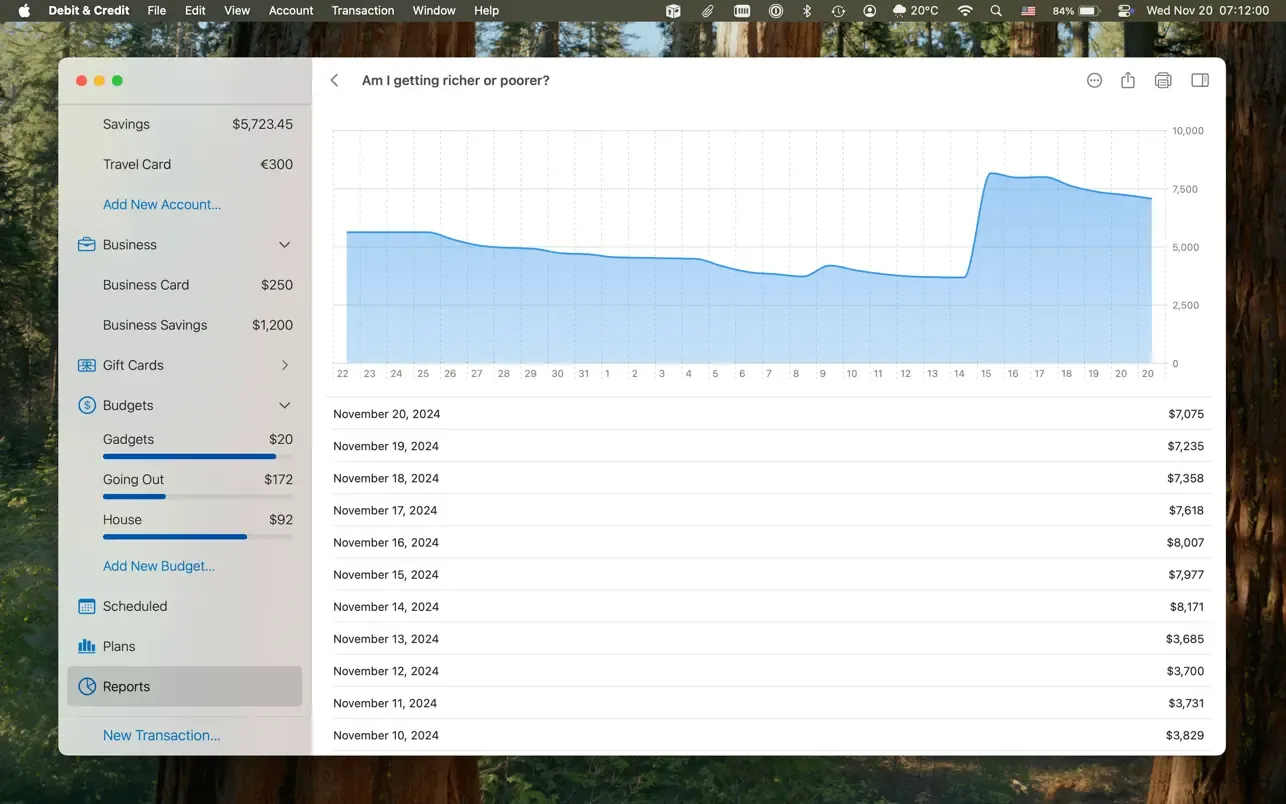Open the macOS Control Center icon
Image resolution: width=1286 pixels, height=804 pixels.
pos(1124,10)
